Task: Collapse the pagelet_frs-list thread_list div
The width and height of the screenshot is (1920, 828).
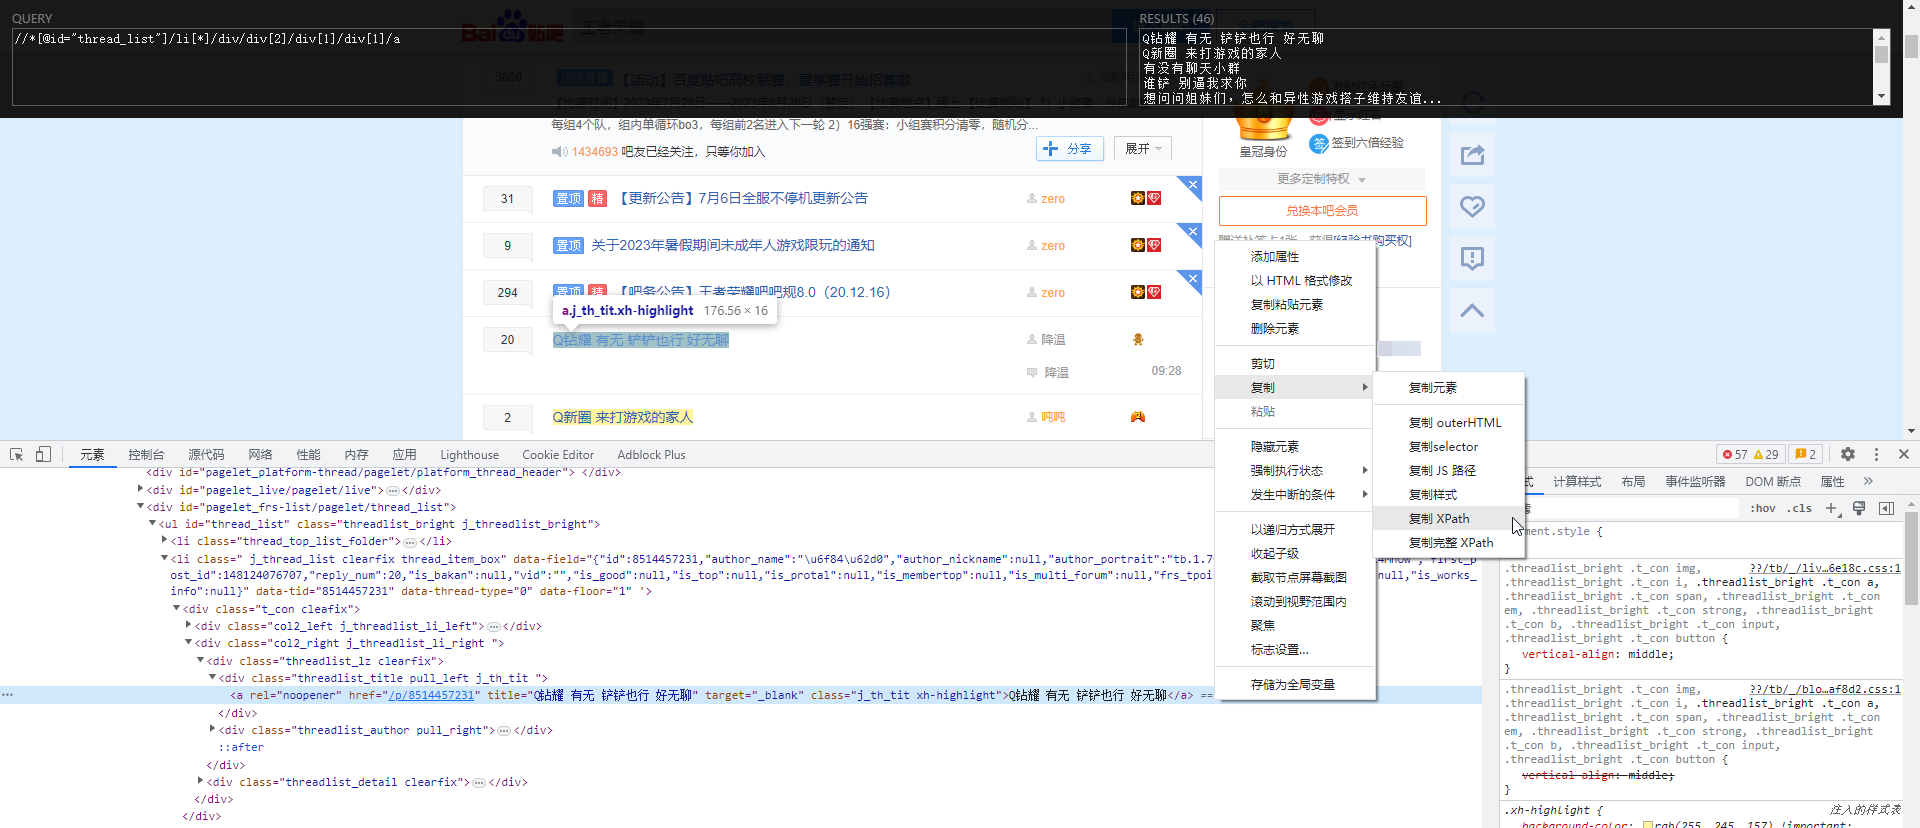Action: (x=140, y=507)
